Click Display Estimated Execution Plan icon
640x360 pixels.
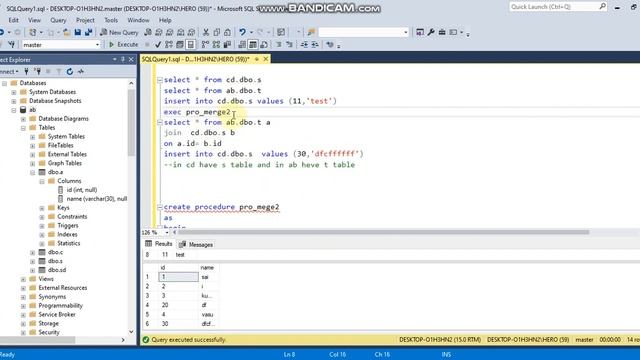point(169,44)
